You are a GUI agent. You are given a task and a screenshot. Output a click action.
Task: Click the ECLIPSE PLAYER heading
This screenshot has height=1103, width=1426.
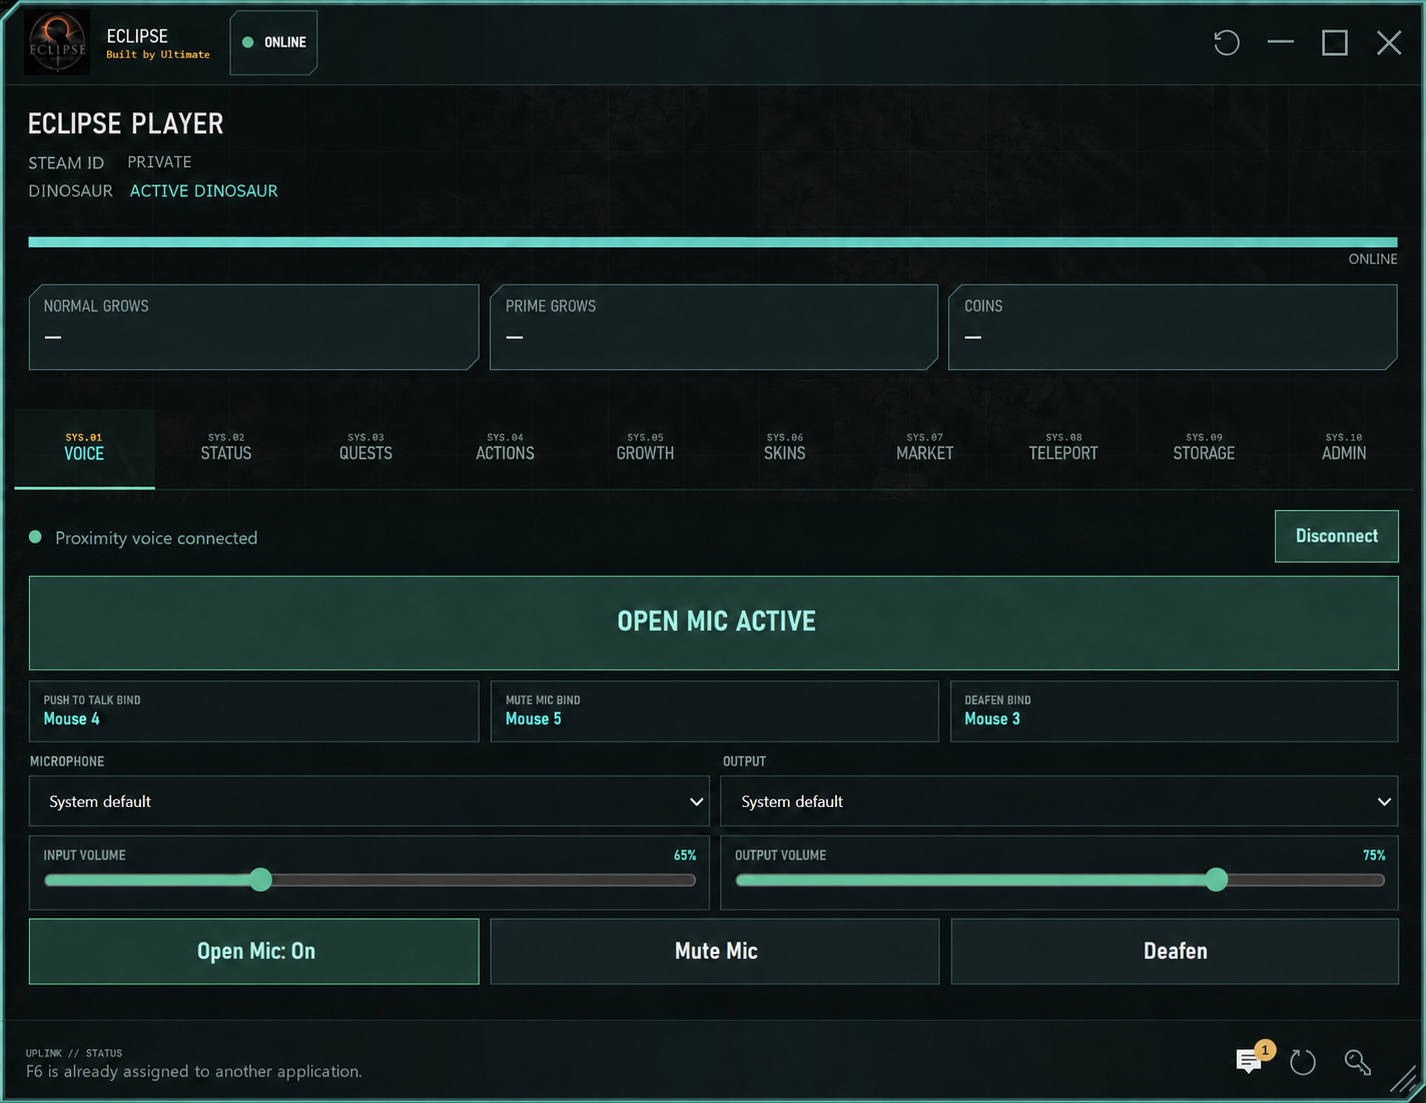tap(126, 123)
